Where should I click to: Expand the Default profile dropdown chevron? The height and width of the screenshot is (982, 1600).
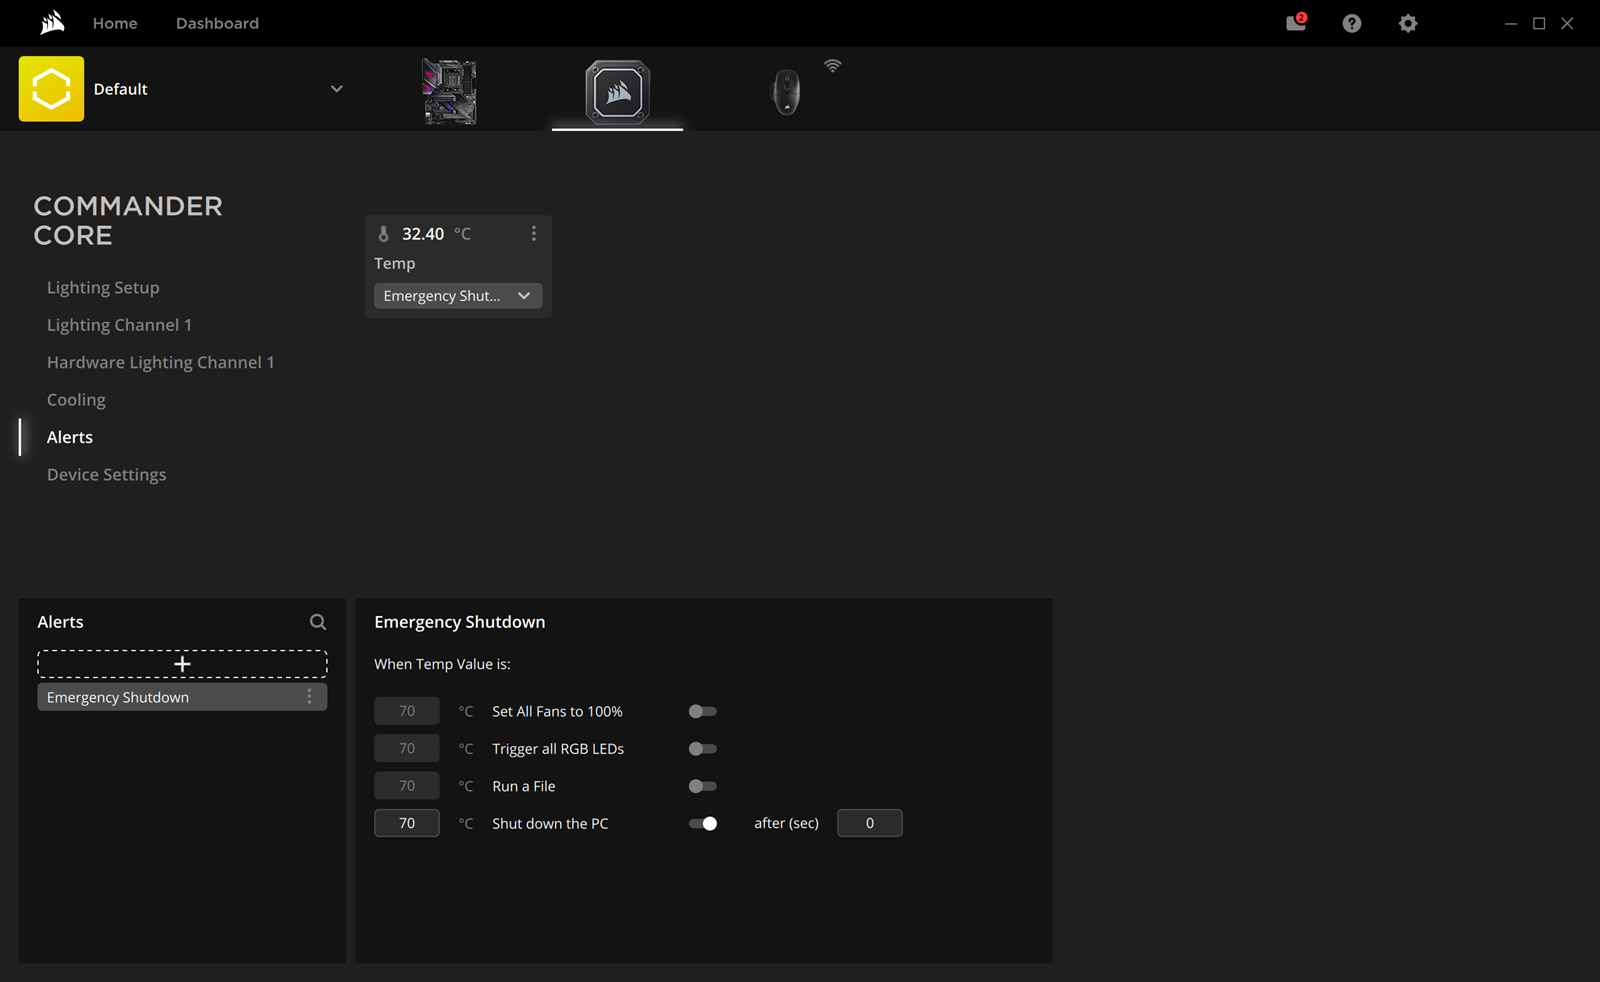tap(337, 89)
